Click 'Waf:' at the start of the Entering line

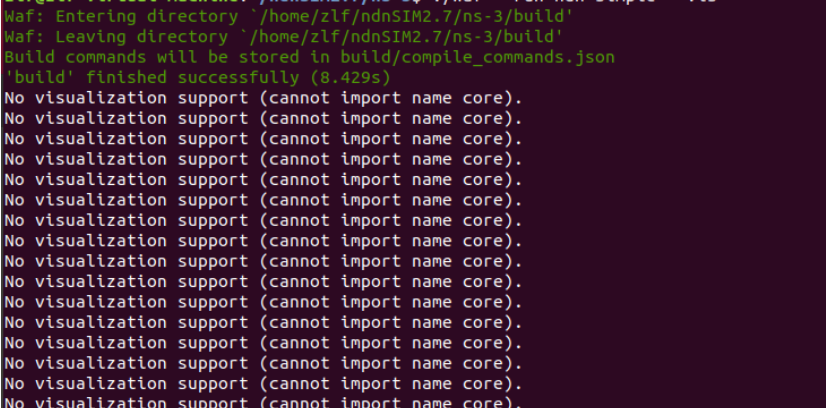(x=25, y=17)
